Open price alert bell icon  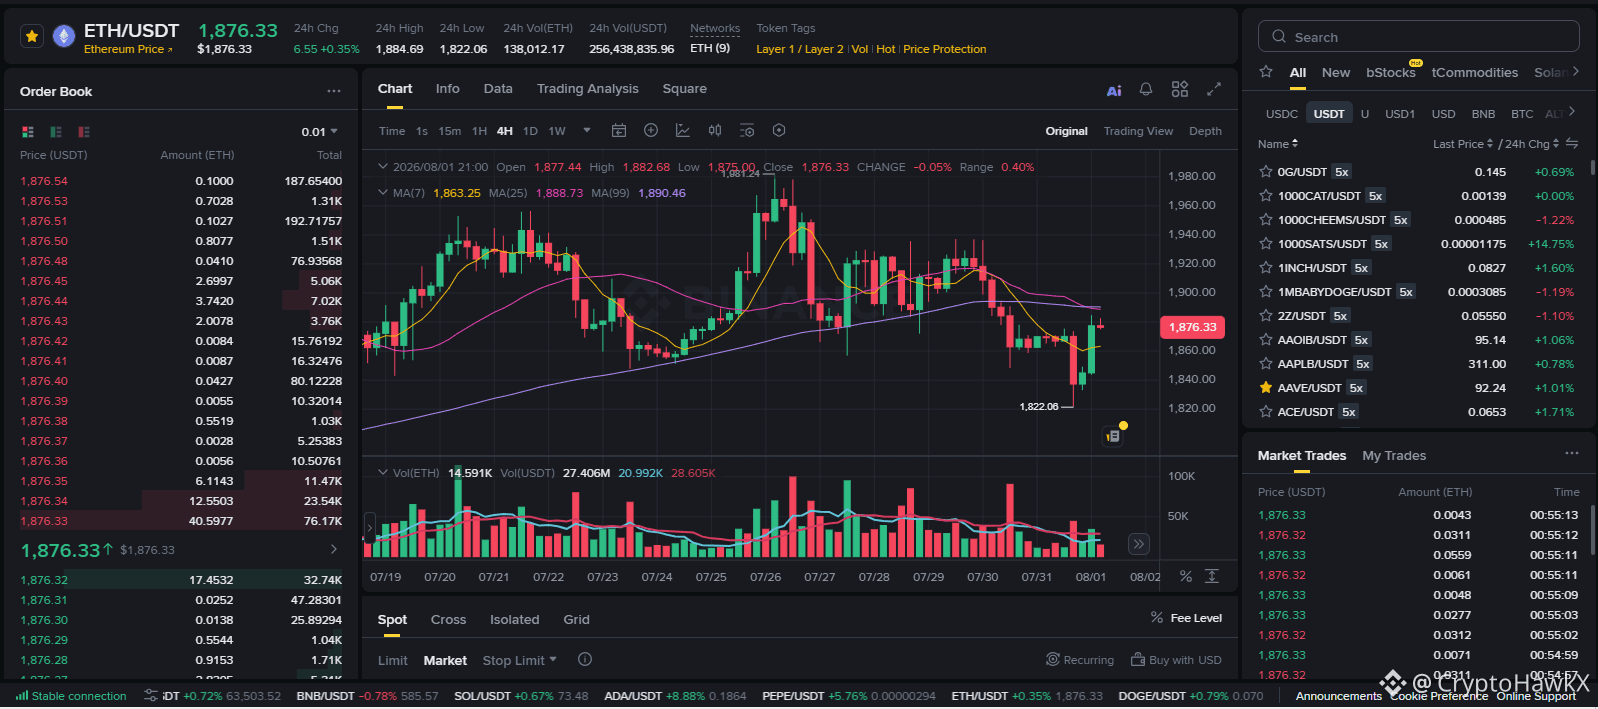click(x=1146, y=89)
